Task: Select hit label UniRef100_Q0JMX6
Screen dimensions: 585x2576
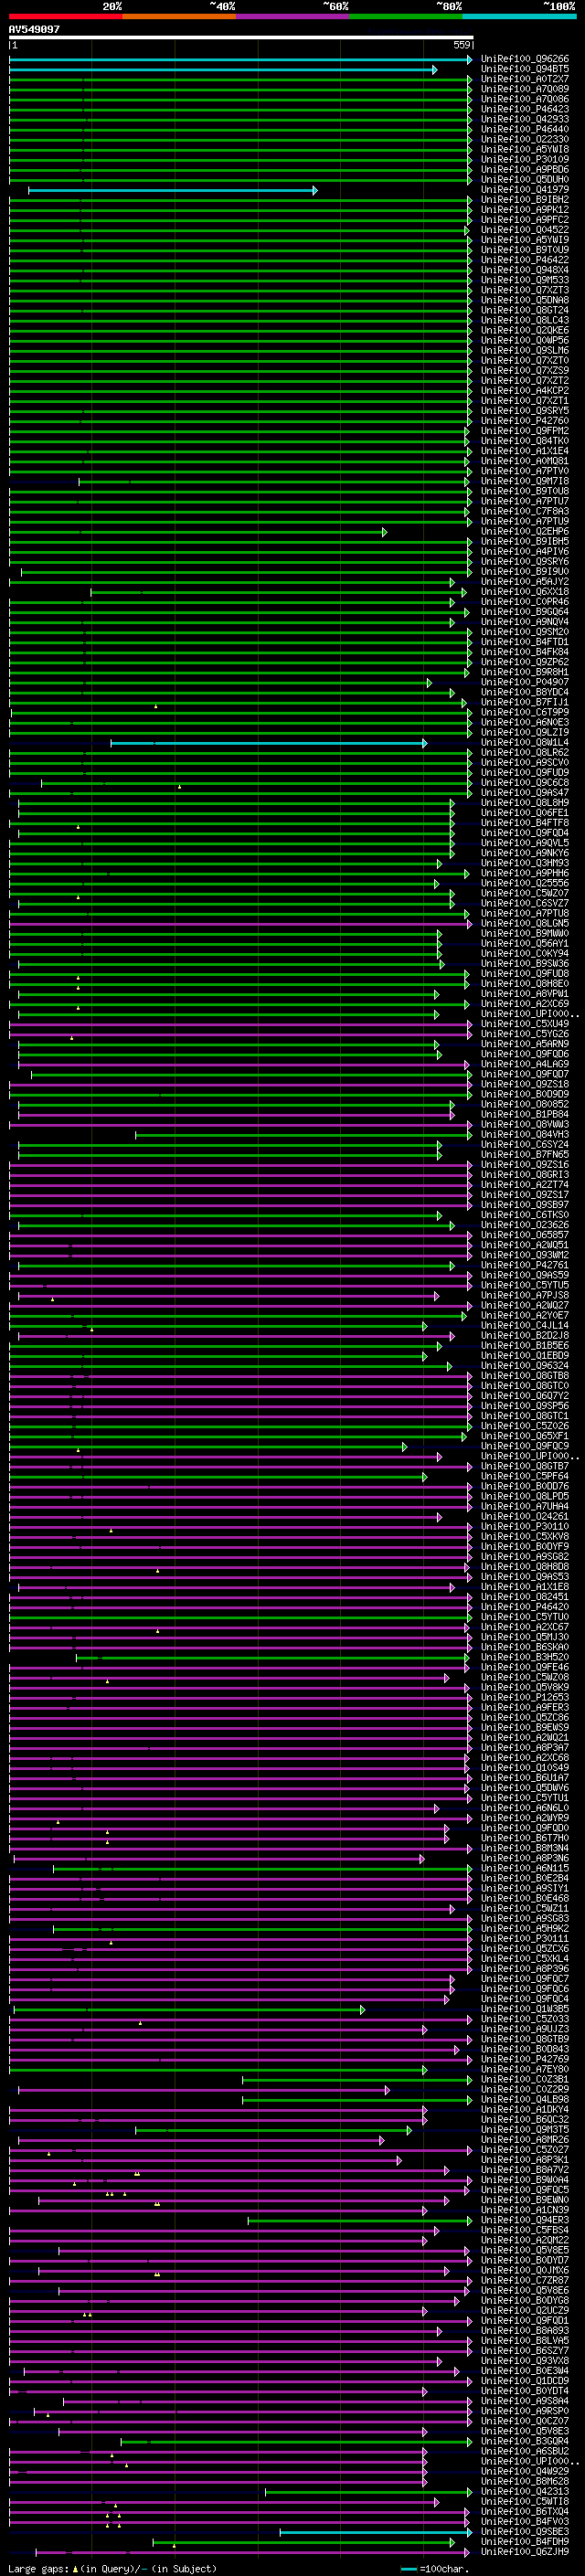Action: point(524,2269)
